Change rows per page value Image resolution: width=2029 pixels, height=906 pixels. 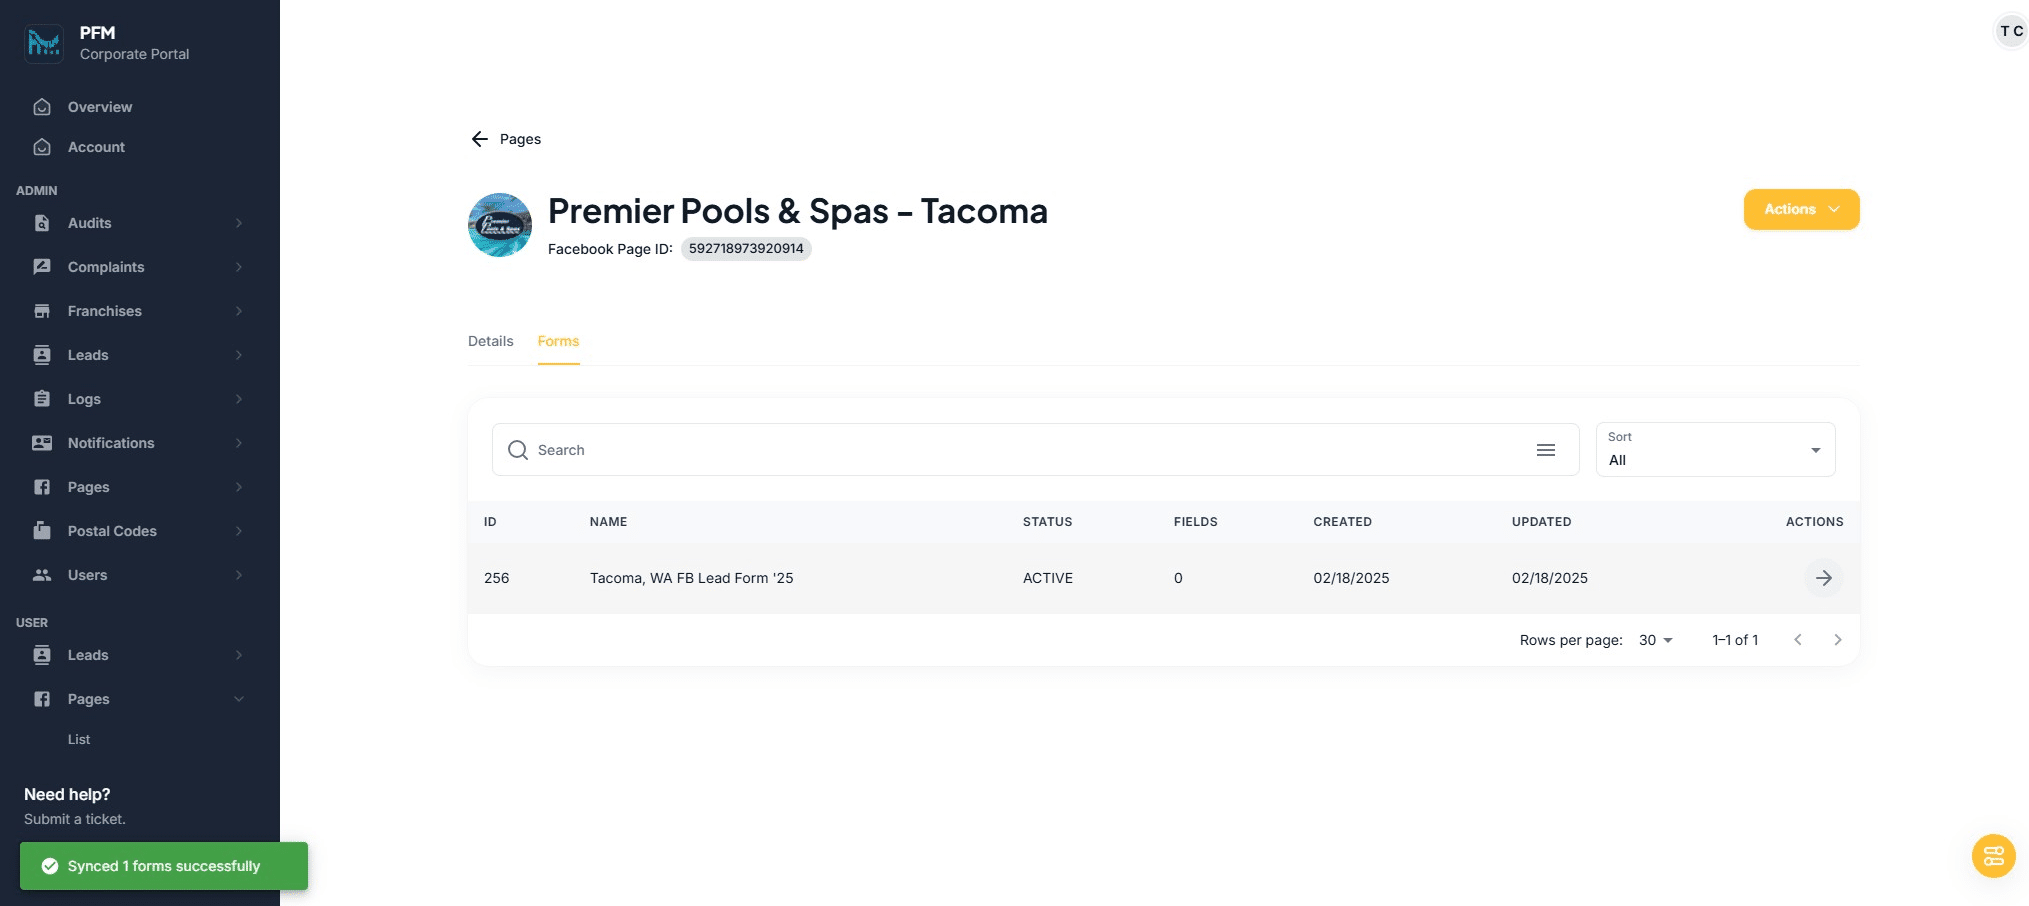point(1655,640)
